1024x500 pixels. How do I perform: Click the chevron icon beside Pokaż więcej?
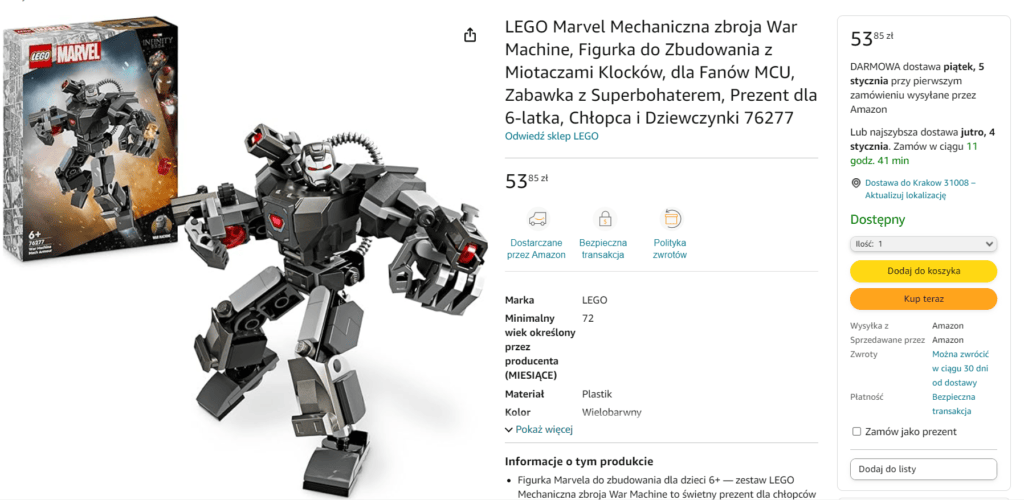[509, 430]
